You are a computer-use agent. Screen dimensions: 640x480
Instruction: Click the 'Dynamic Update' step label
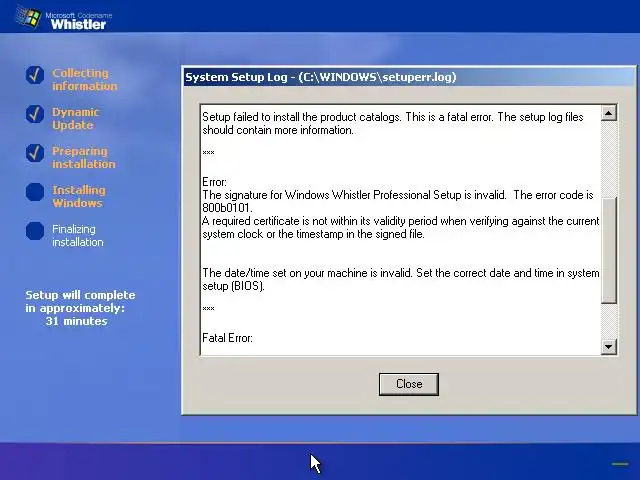tap(76, 118)
